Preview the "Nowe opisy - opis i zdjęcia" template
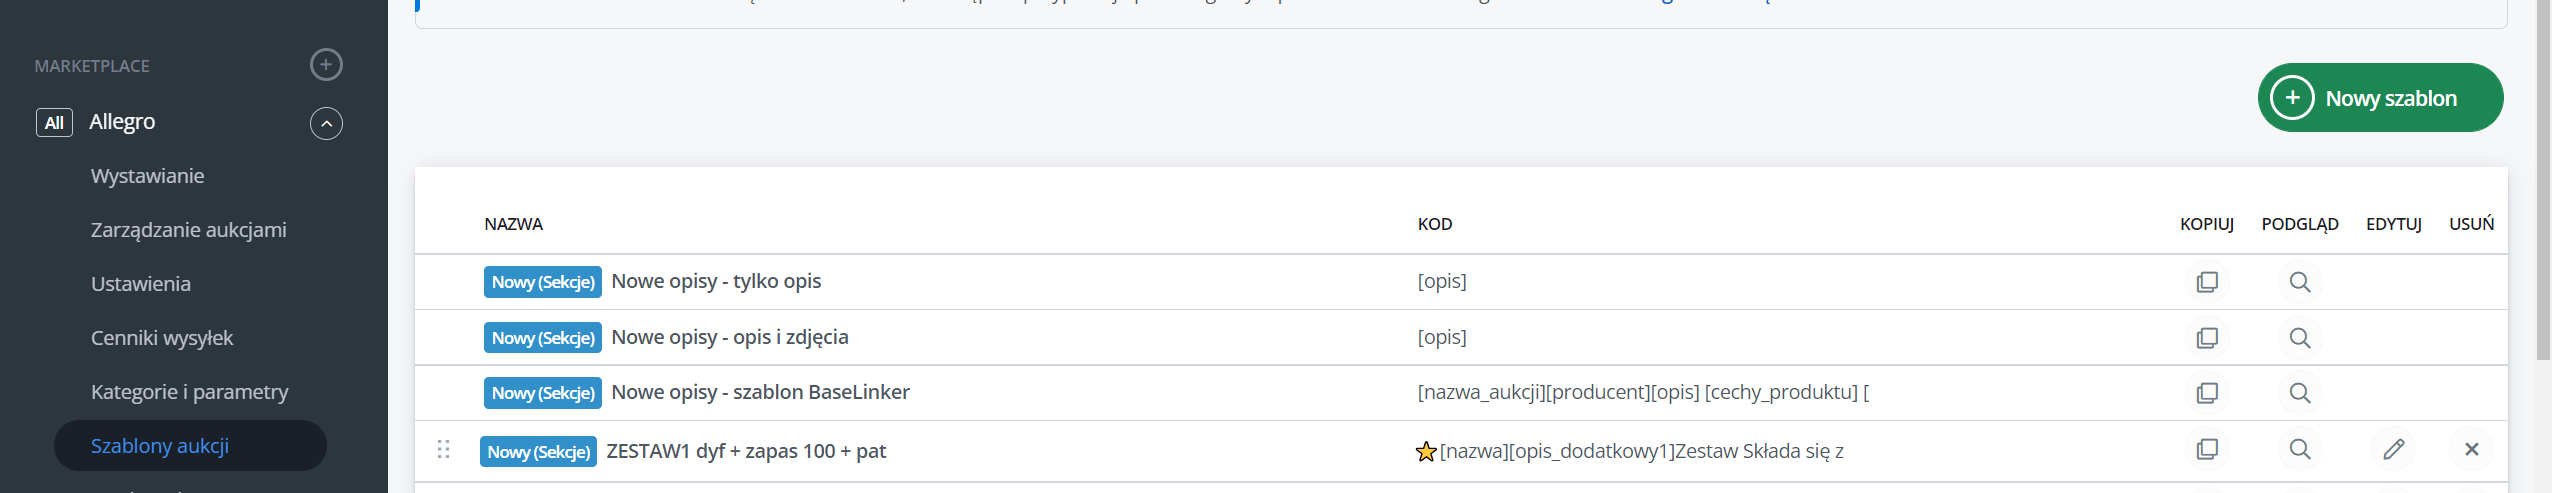The image size is (2552, 493). coord(2300,338)
